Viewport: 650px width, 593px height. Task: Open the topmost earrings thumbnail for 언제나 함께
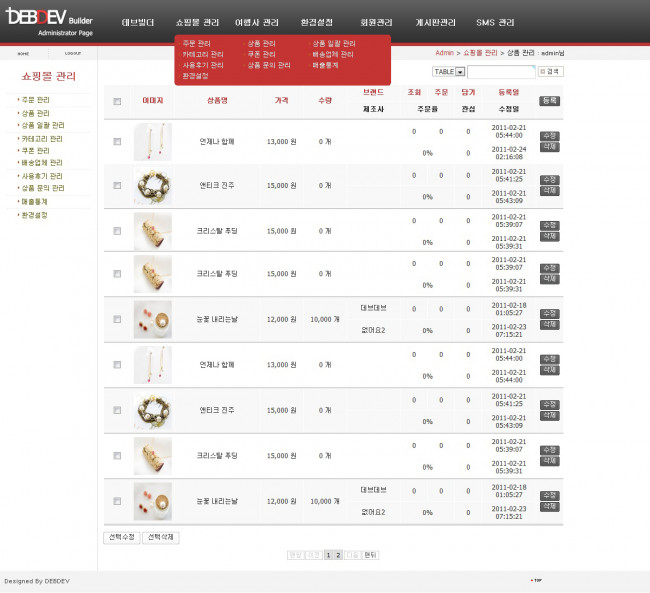pyautogui.click(x=153, y=142)
